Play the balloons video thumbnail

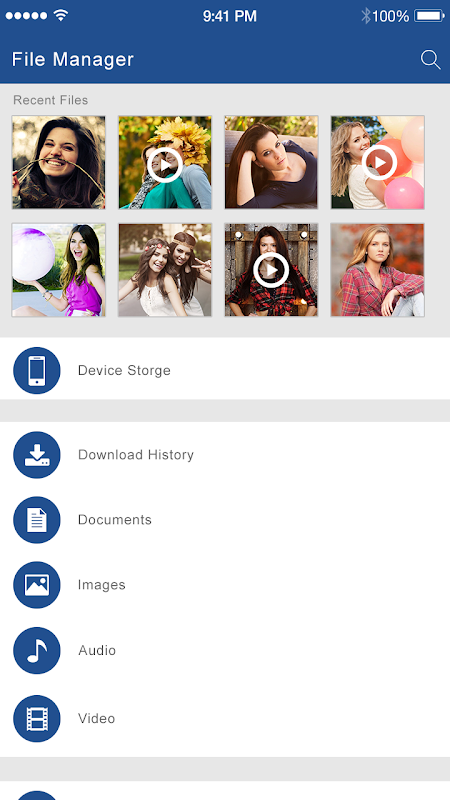[x=380, y=162]
